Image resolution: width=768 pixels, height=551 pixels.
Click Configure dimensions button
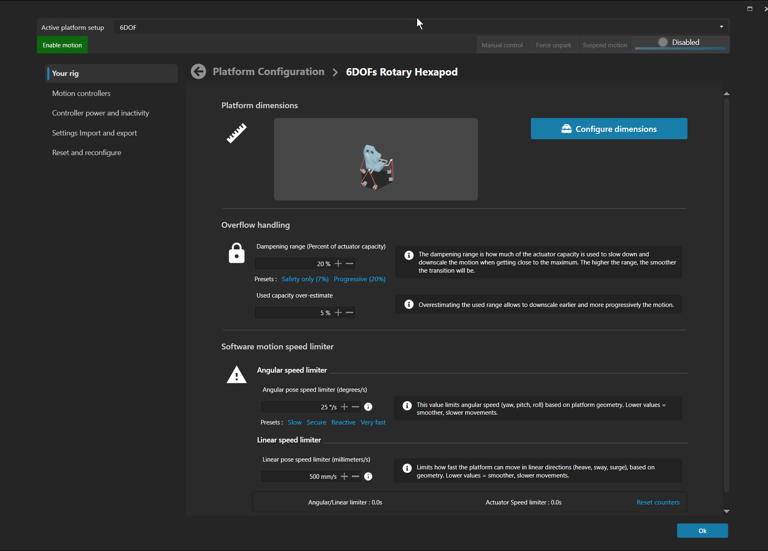(x=609, y=129)
